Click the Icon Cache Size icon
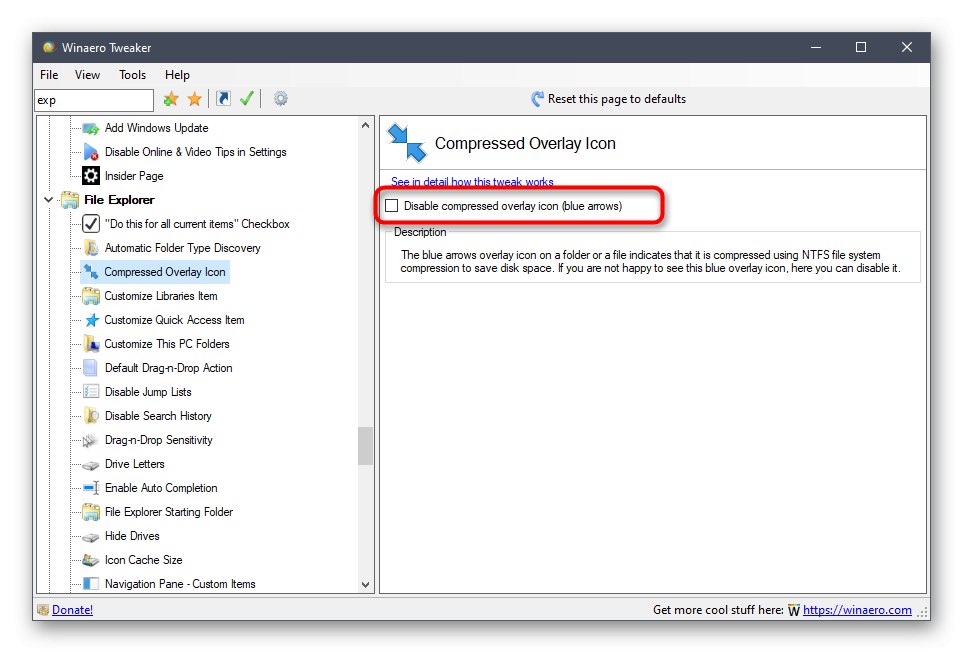This screenshot has height=653, width=963. 91,560
